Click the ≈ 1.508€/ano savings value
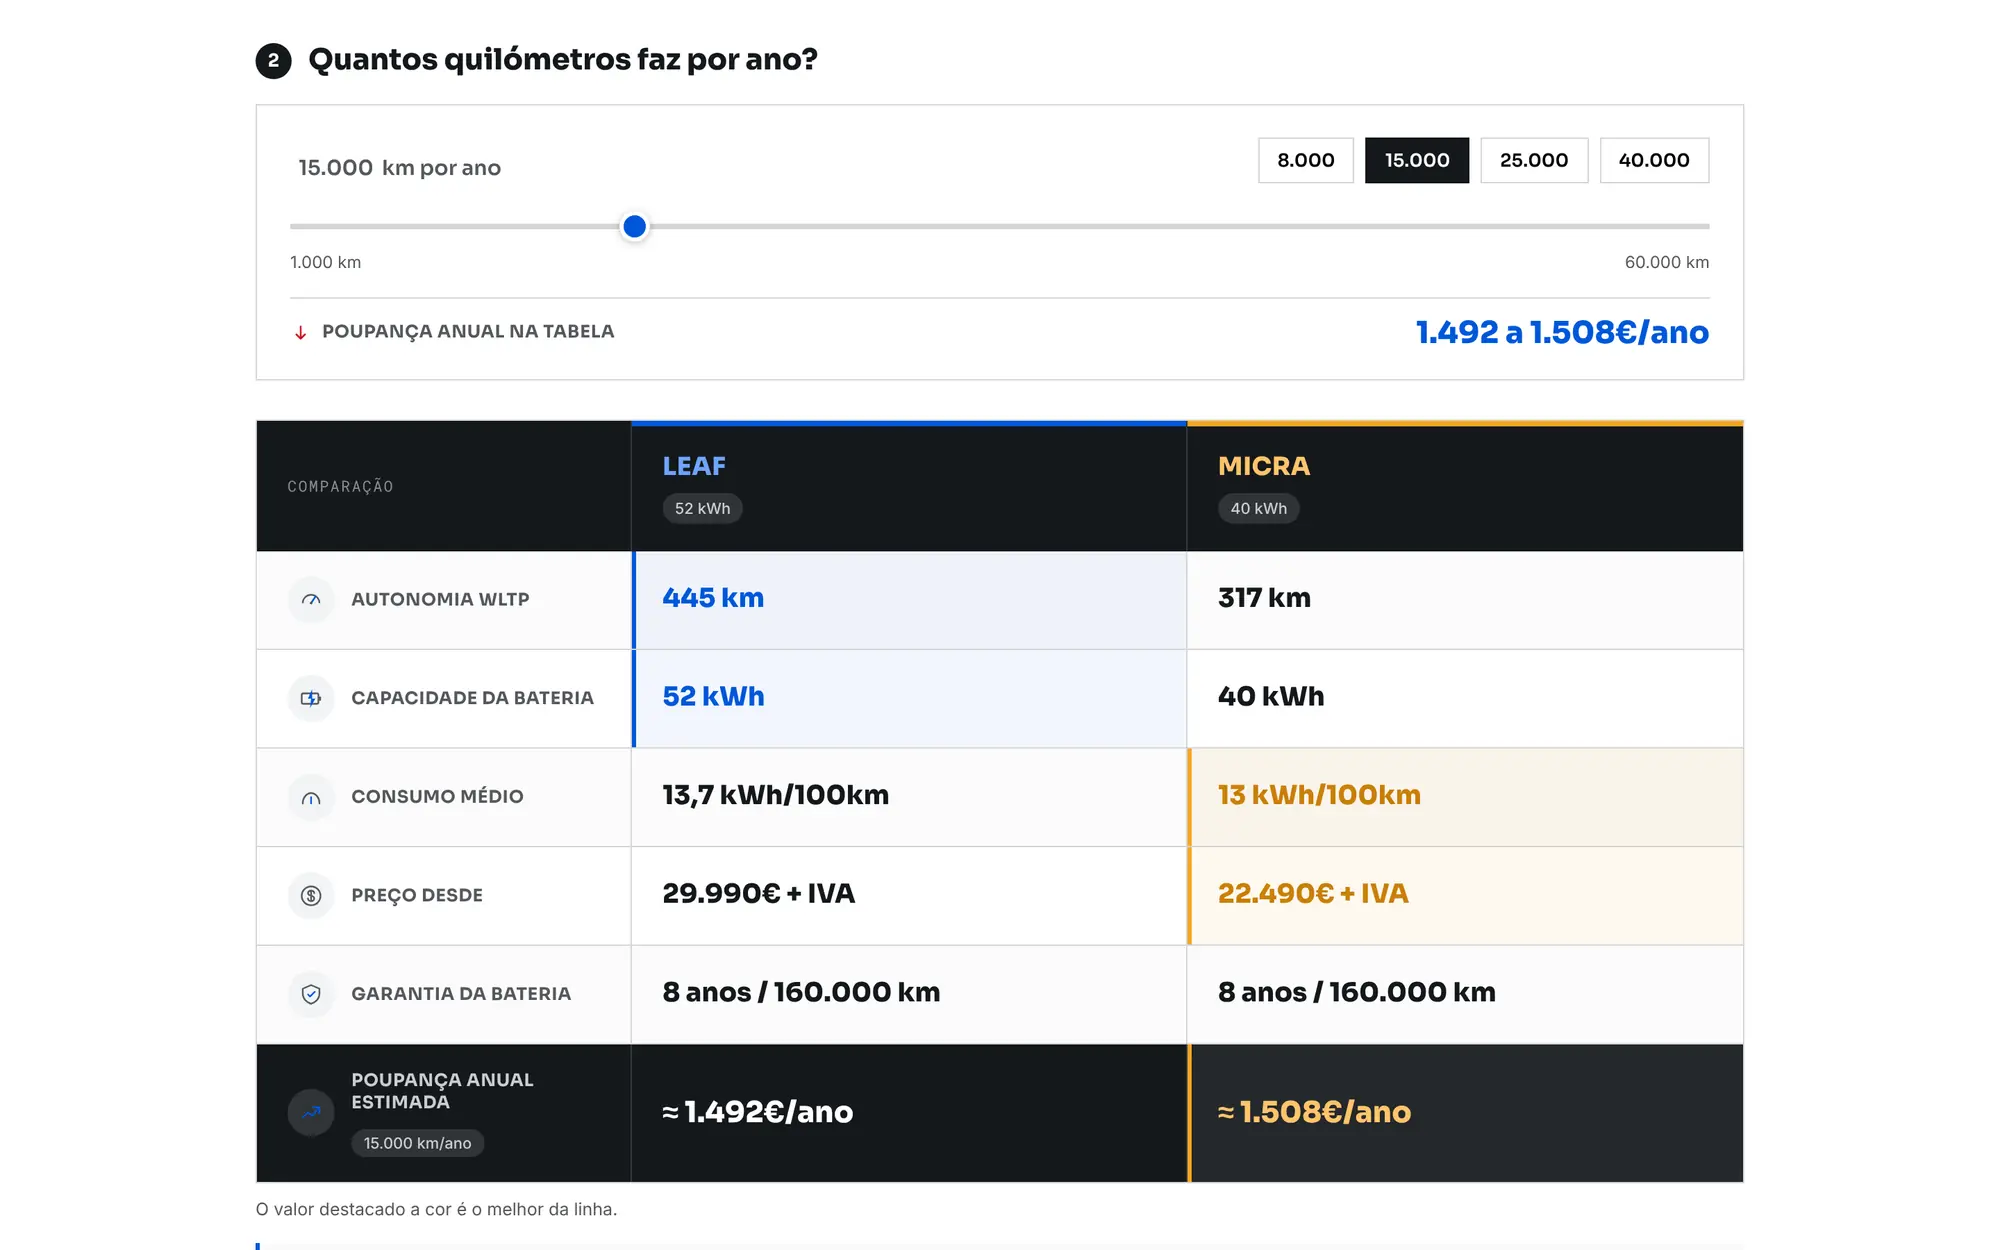Screen dimensions: 2000x1250 1314,1112
